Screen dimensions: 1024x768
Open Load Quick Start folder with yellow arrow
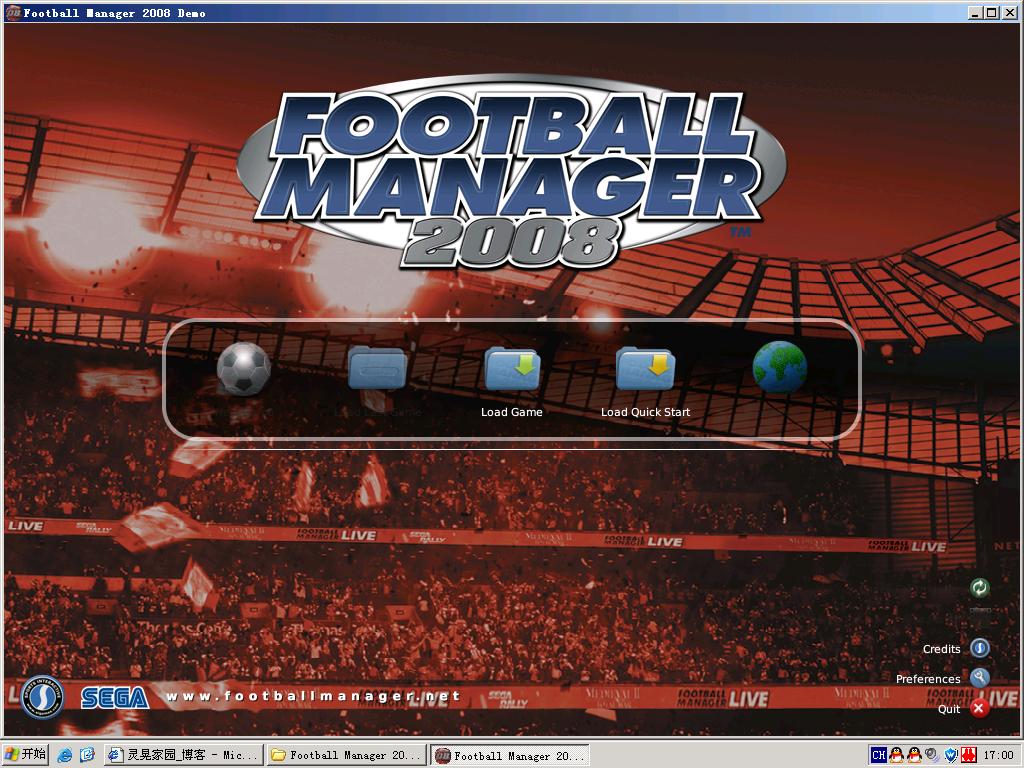pyautogui.click(x=645, y=368)
